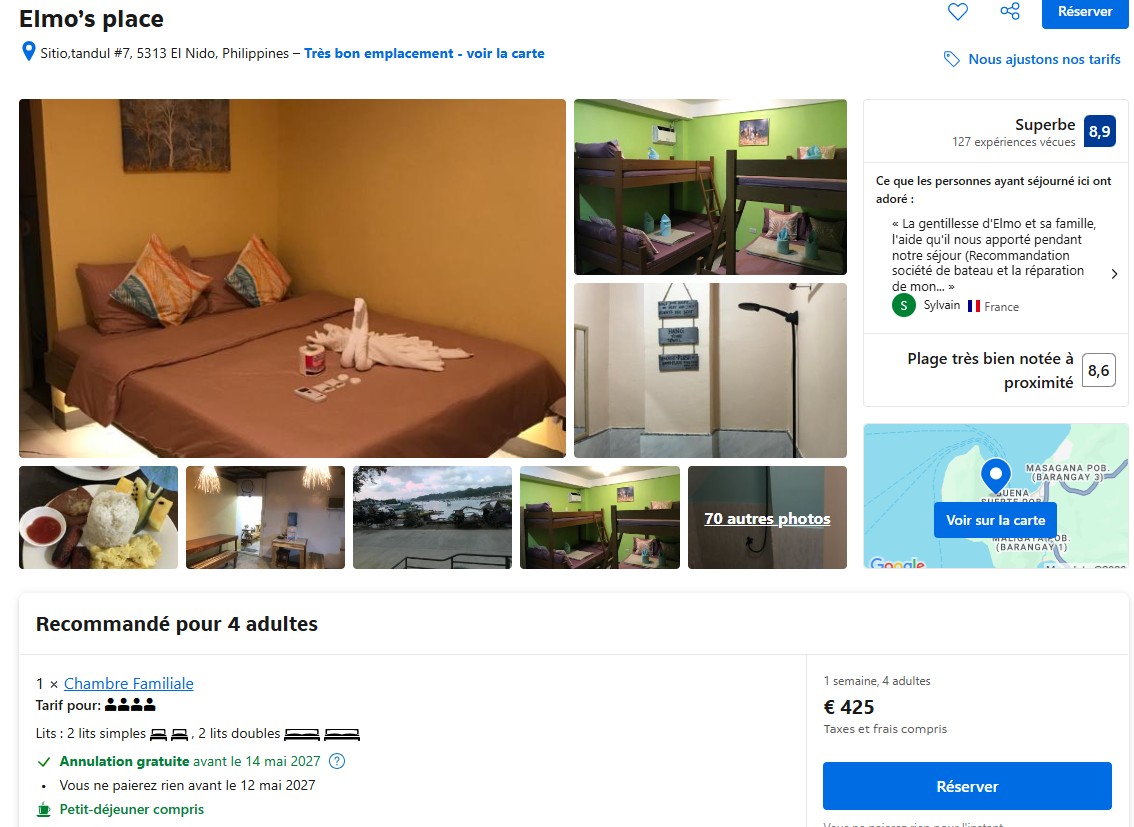Click the large Réserver button under € 425
The width and height of the screenshot is (1134, 827).
(x=967, y=786)
